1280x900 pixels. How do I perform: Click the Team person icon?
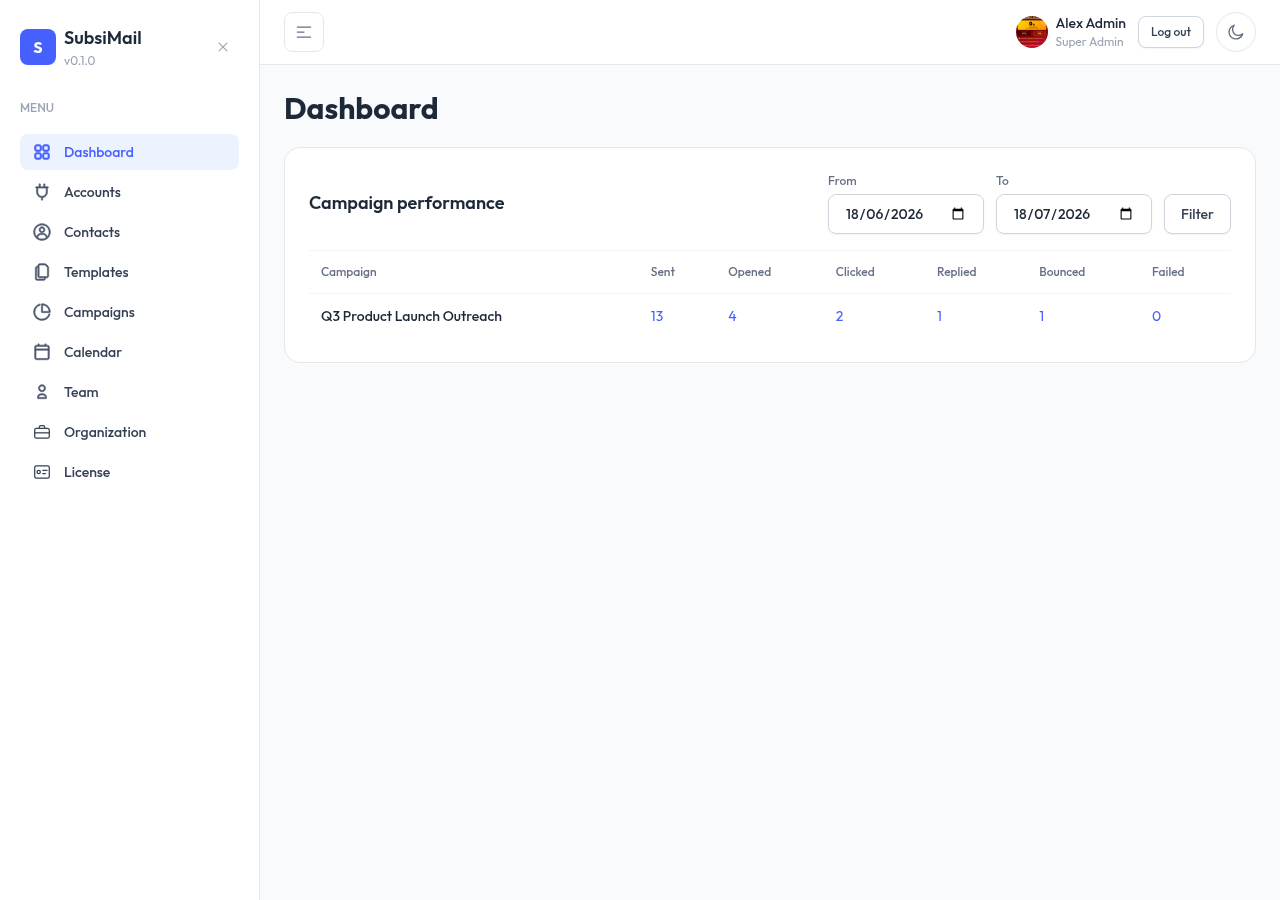(42, 392)
